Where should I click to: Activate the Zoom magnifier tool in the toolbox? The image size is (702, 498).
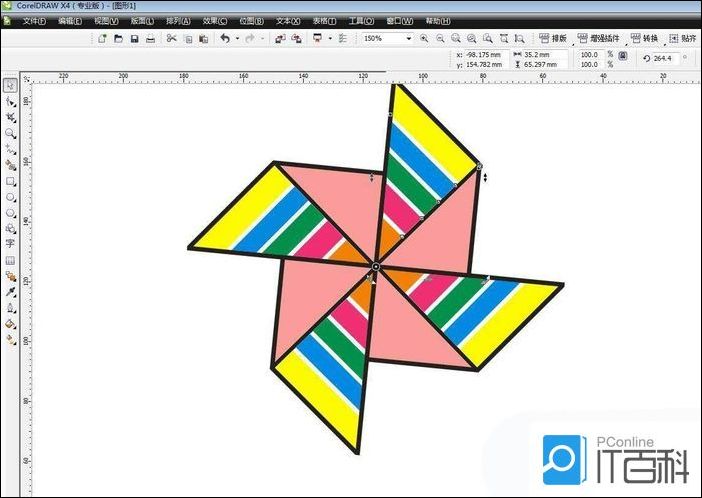click(10, 133)
